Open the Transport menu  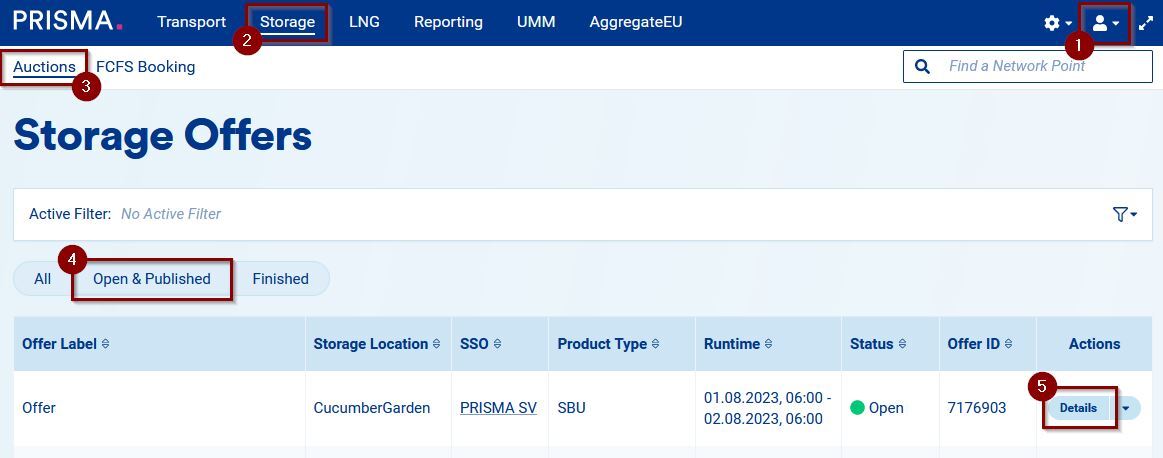pyautogui.click(x=191, y=22)
